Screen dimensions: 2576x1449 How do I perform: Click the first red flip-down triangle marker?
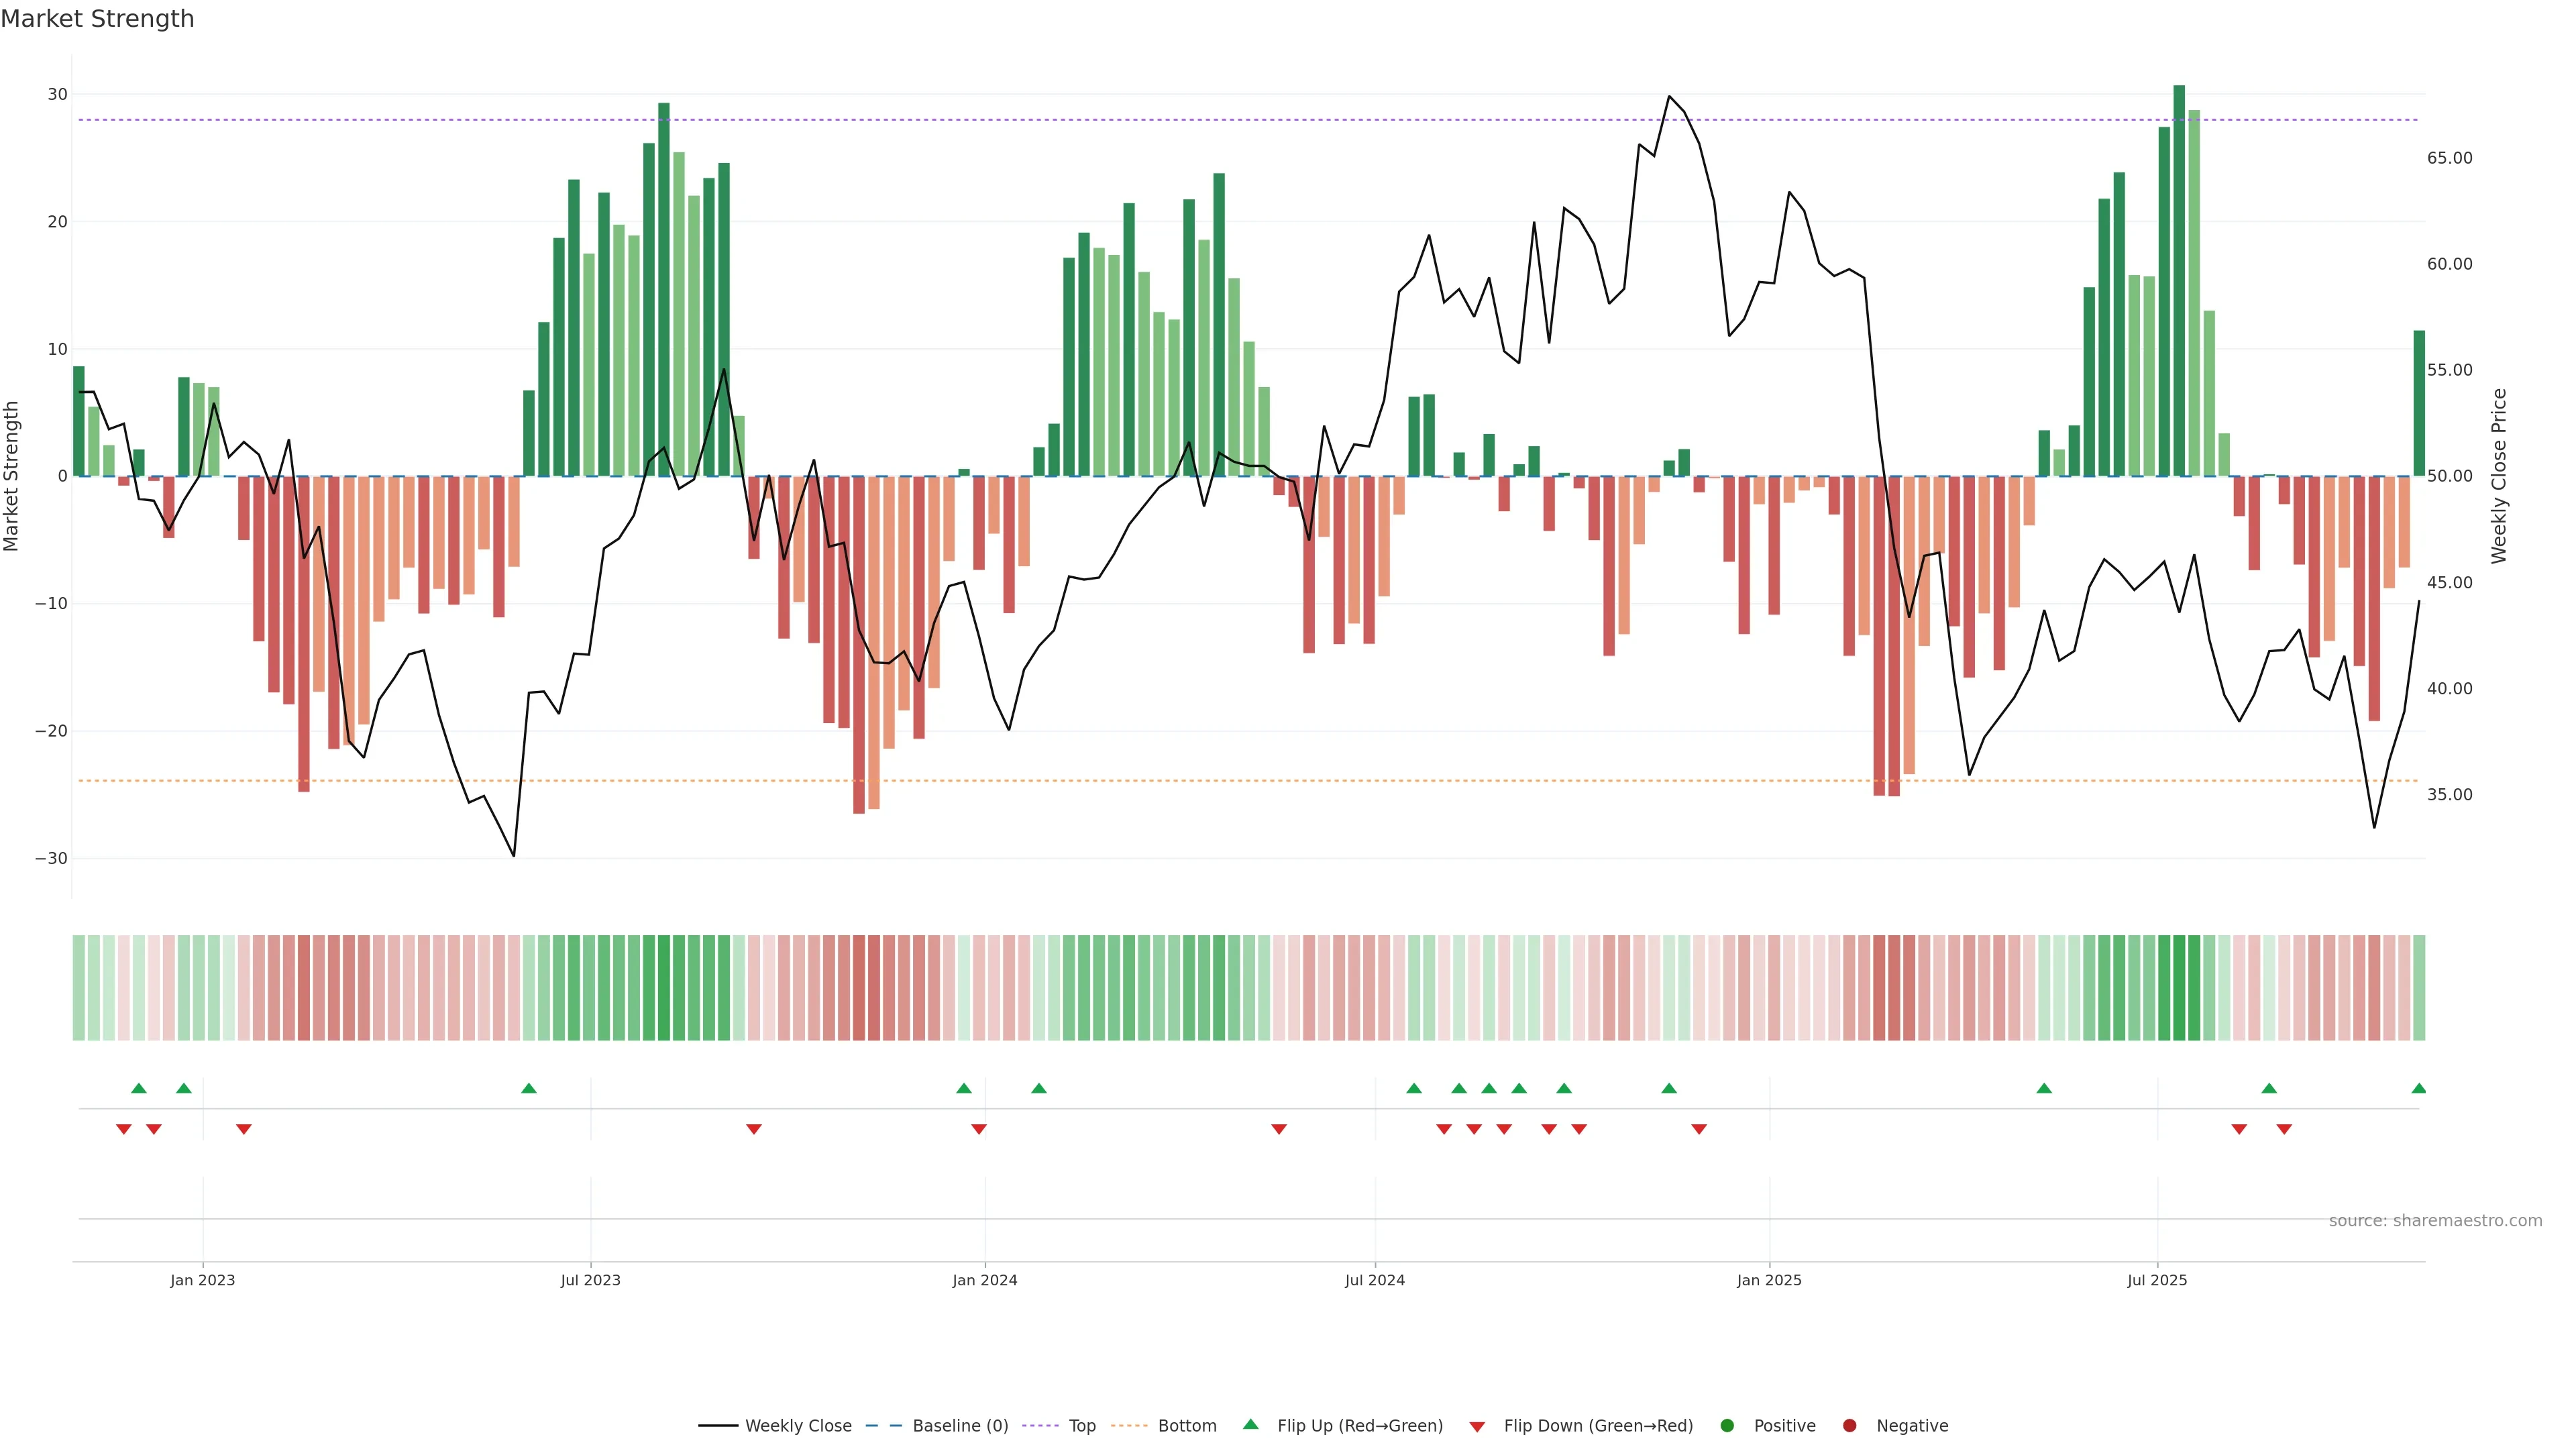point(124,1129)
